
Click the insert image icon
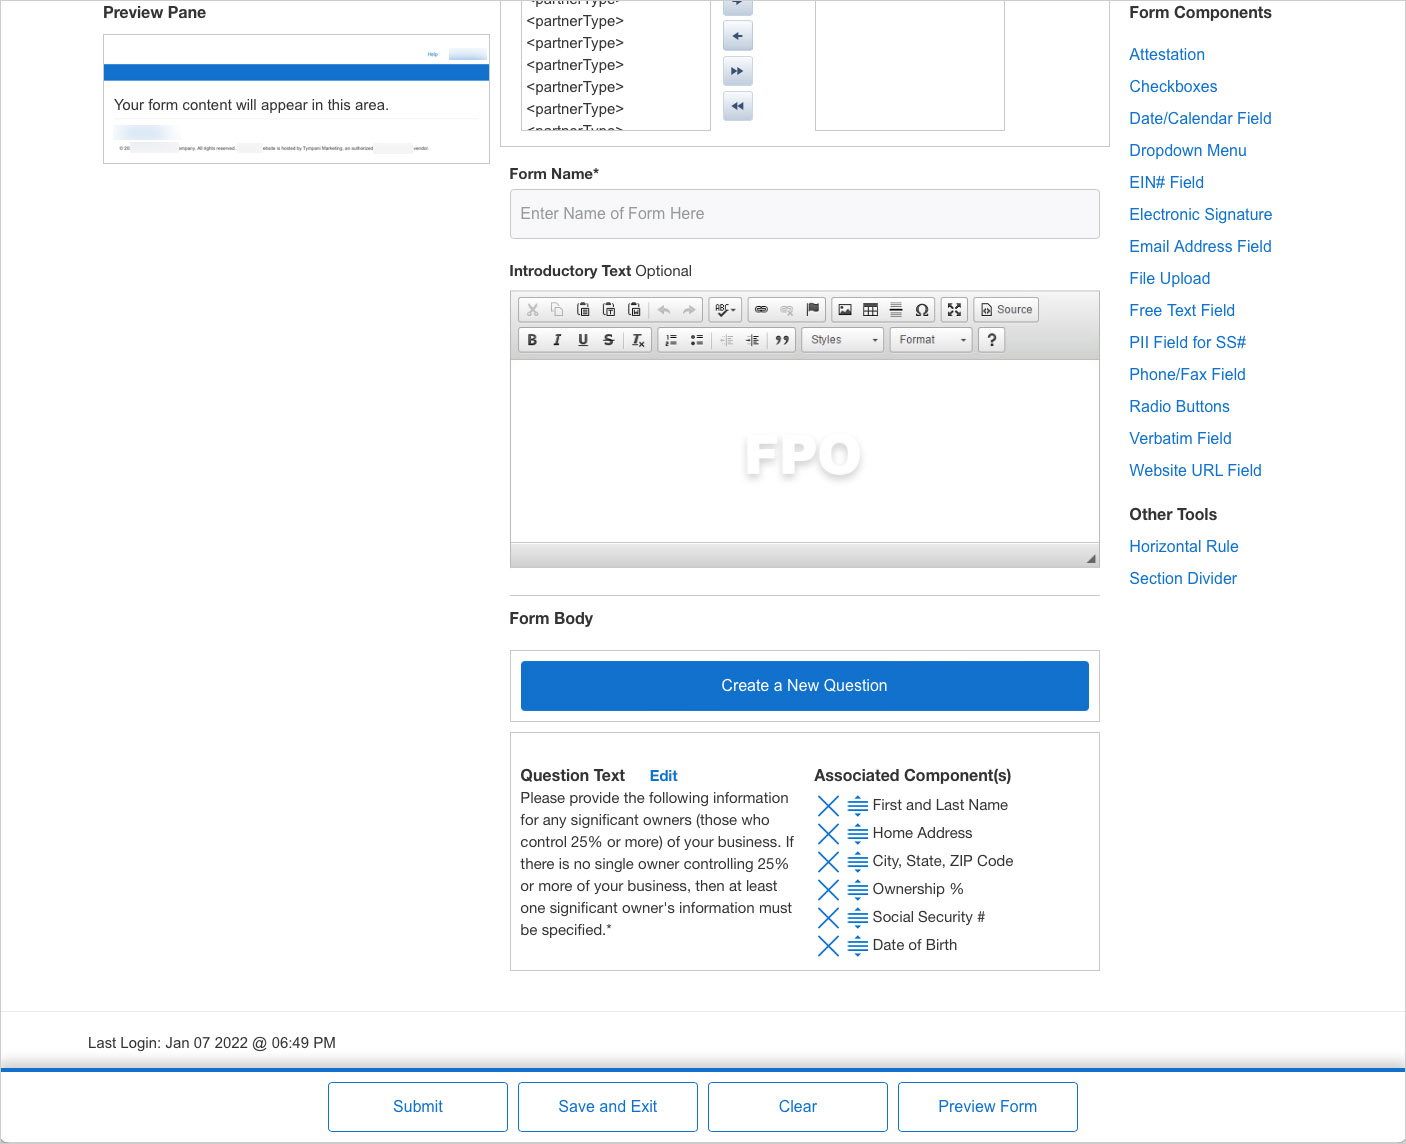tap(845, 310)
